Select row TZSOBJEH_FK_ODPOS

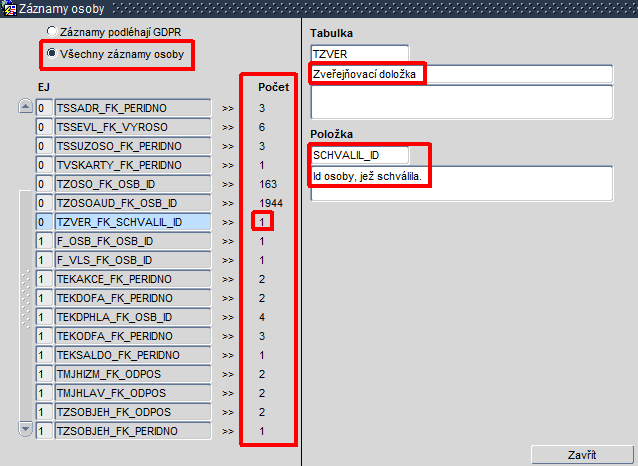(x=133, y=412)
